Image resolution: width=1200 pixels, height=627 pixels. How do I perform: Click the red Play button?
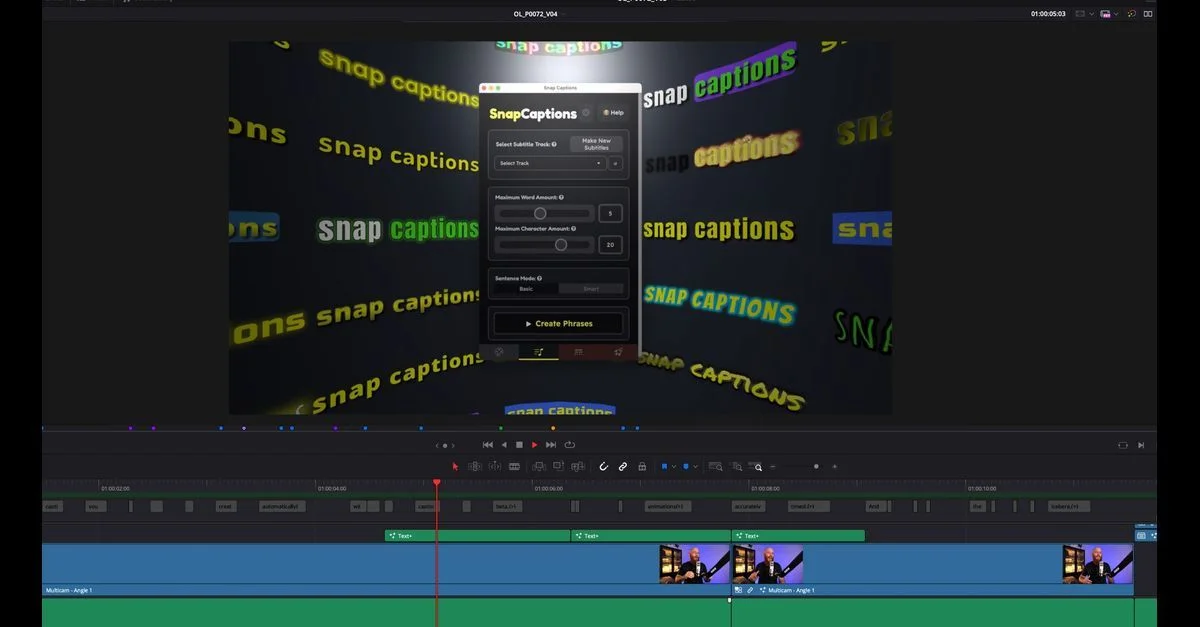click(535, 445)
